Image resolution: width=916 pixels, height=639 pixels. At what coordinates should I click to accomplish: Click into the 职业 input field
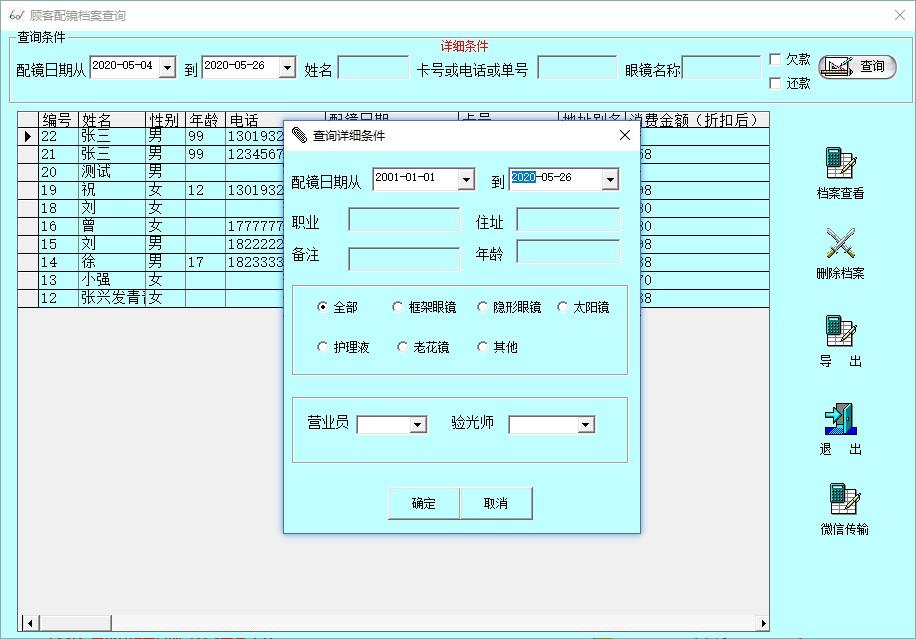[x=403, y=220]
